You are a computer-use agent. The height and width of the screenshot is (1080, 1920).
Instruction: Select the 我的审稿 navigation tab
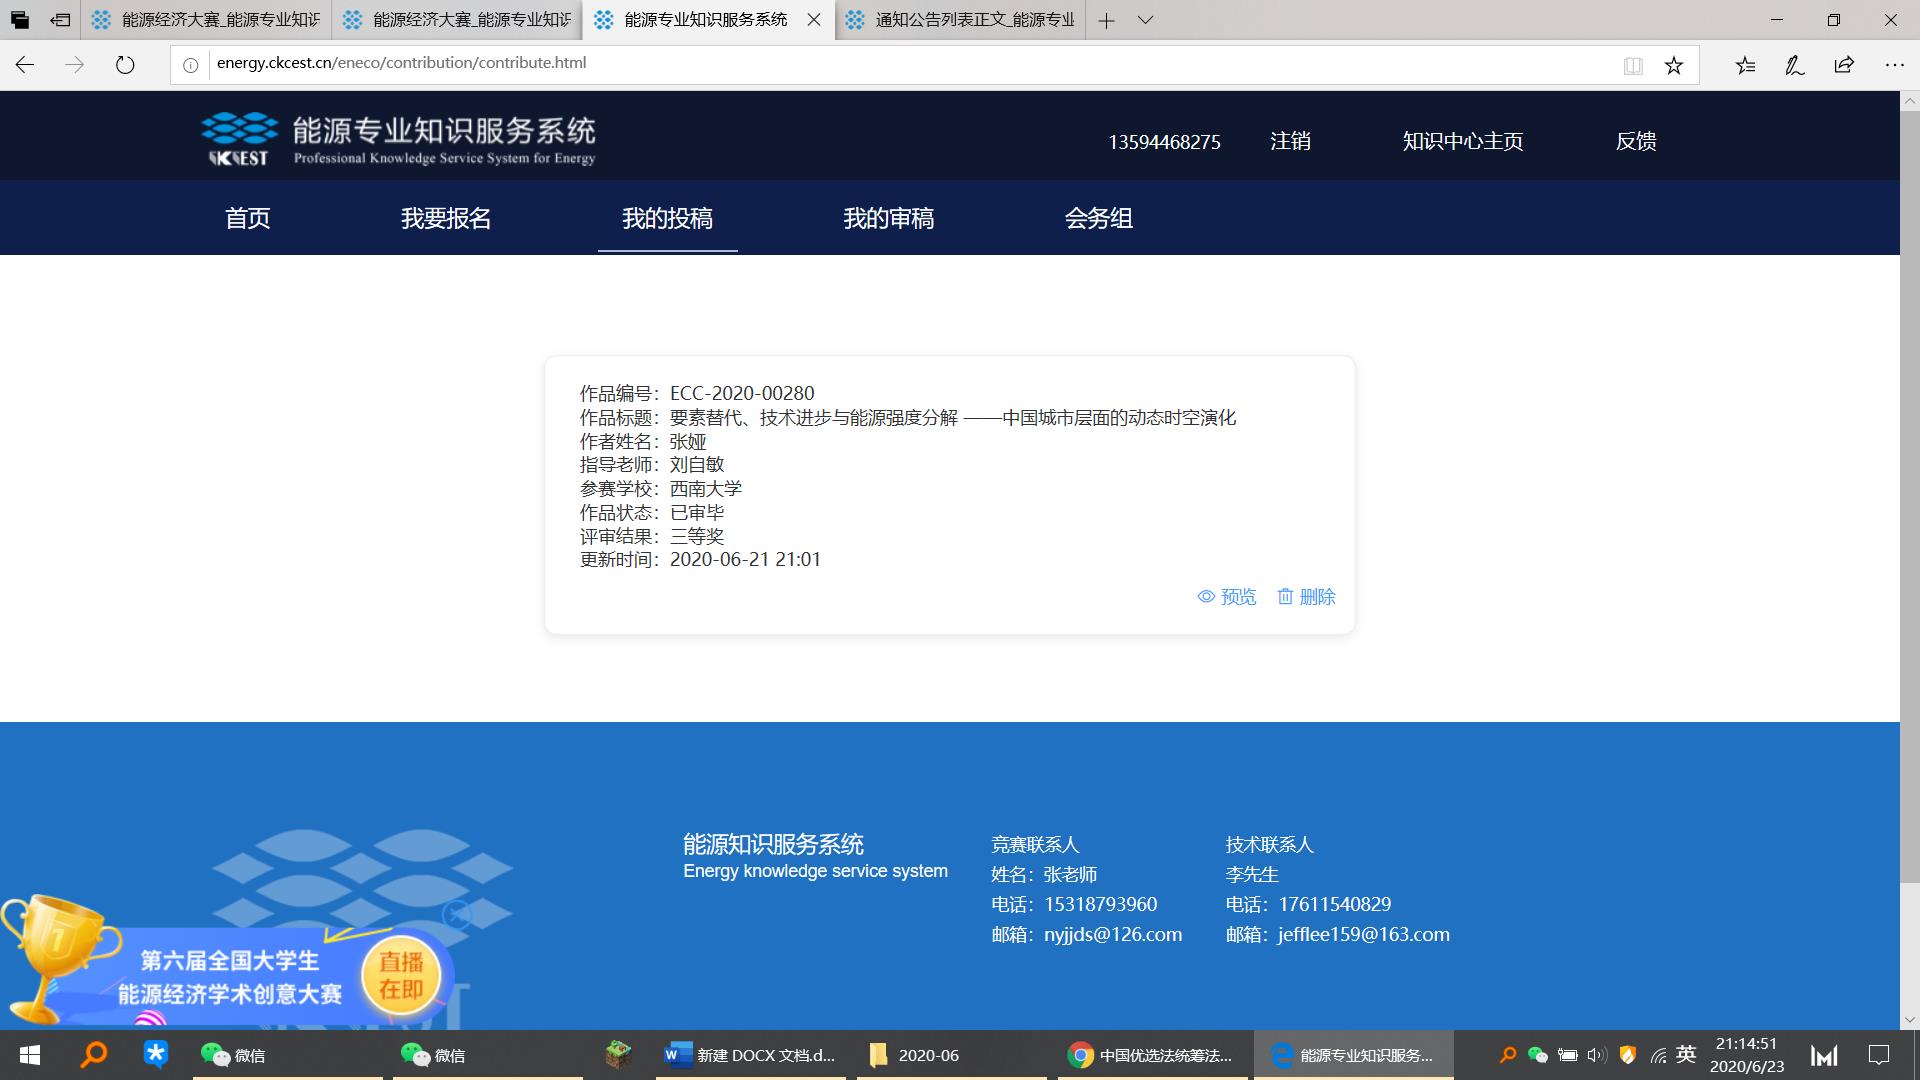click(889, 219)
